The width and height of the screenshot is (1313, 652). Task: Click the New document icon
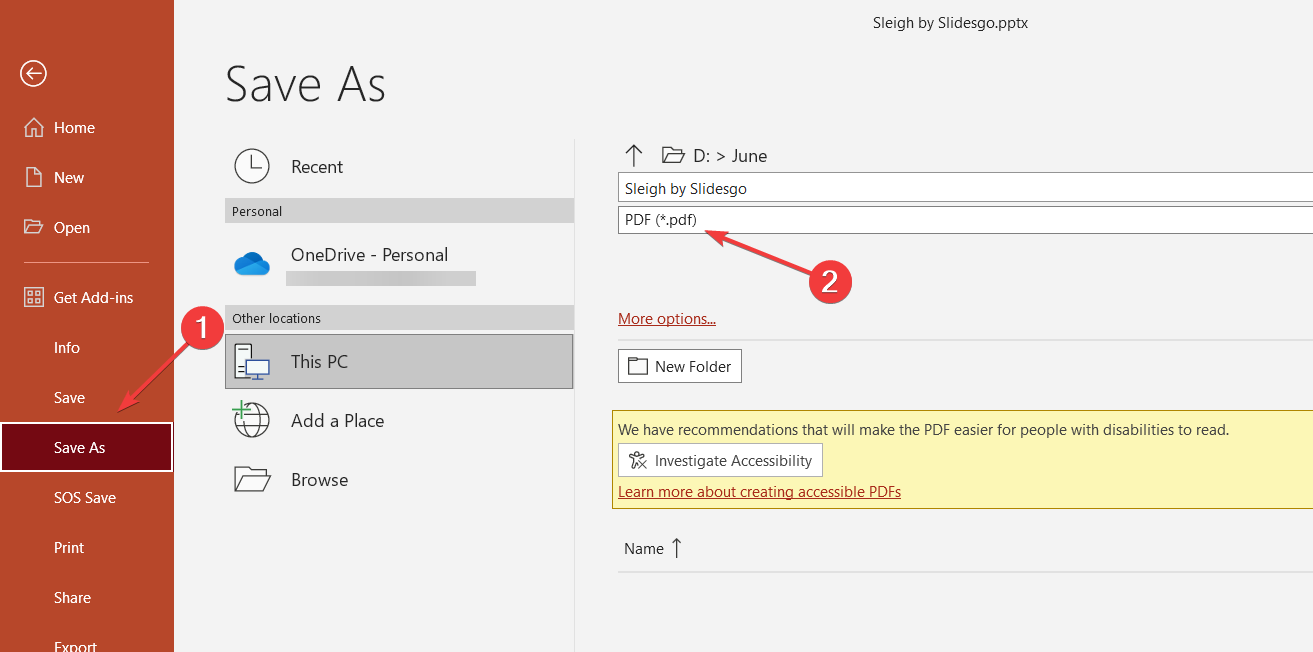34,177
